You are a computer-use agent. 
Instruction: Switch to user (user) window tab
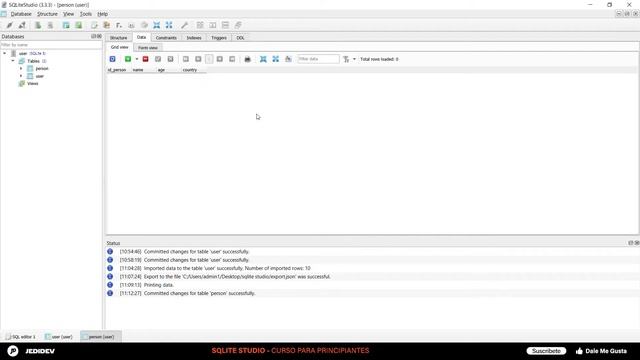59,337
